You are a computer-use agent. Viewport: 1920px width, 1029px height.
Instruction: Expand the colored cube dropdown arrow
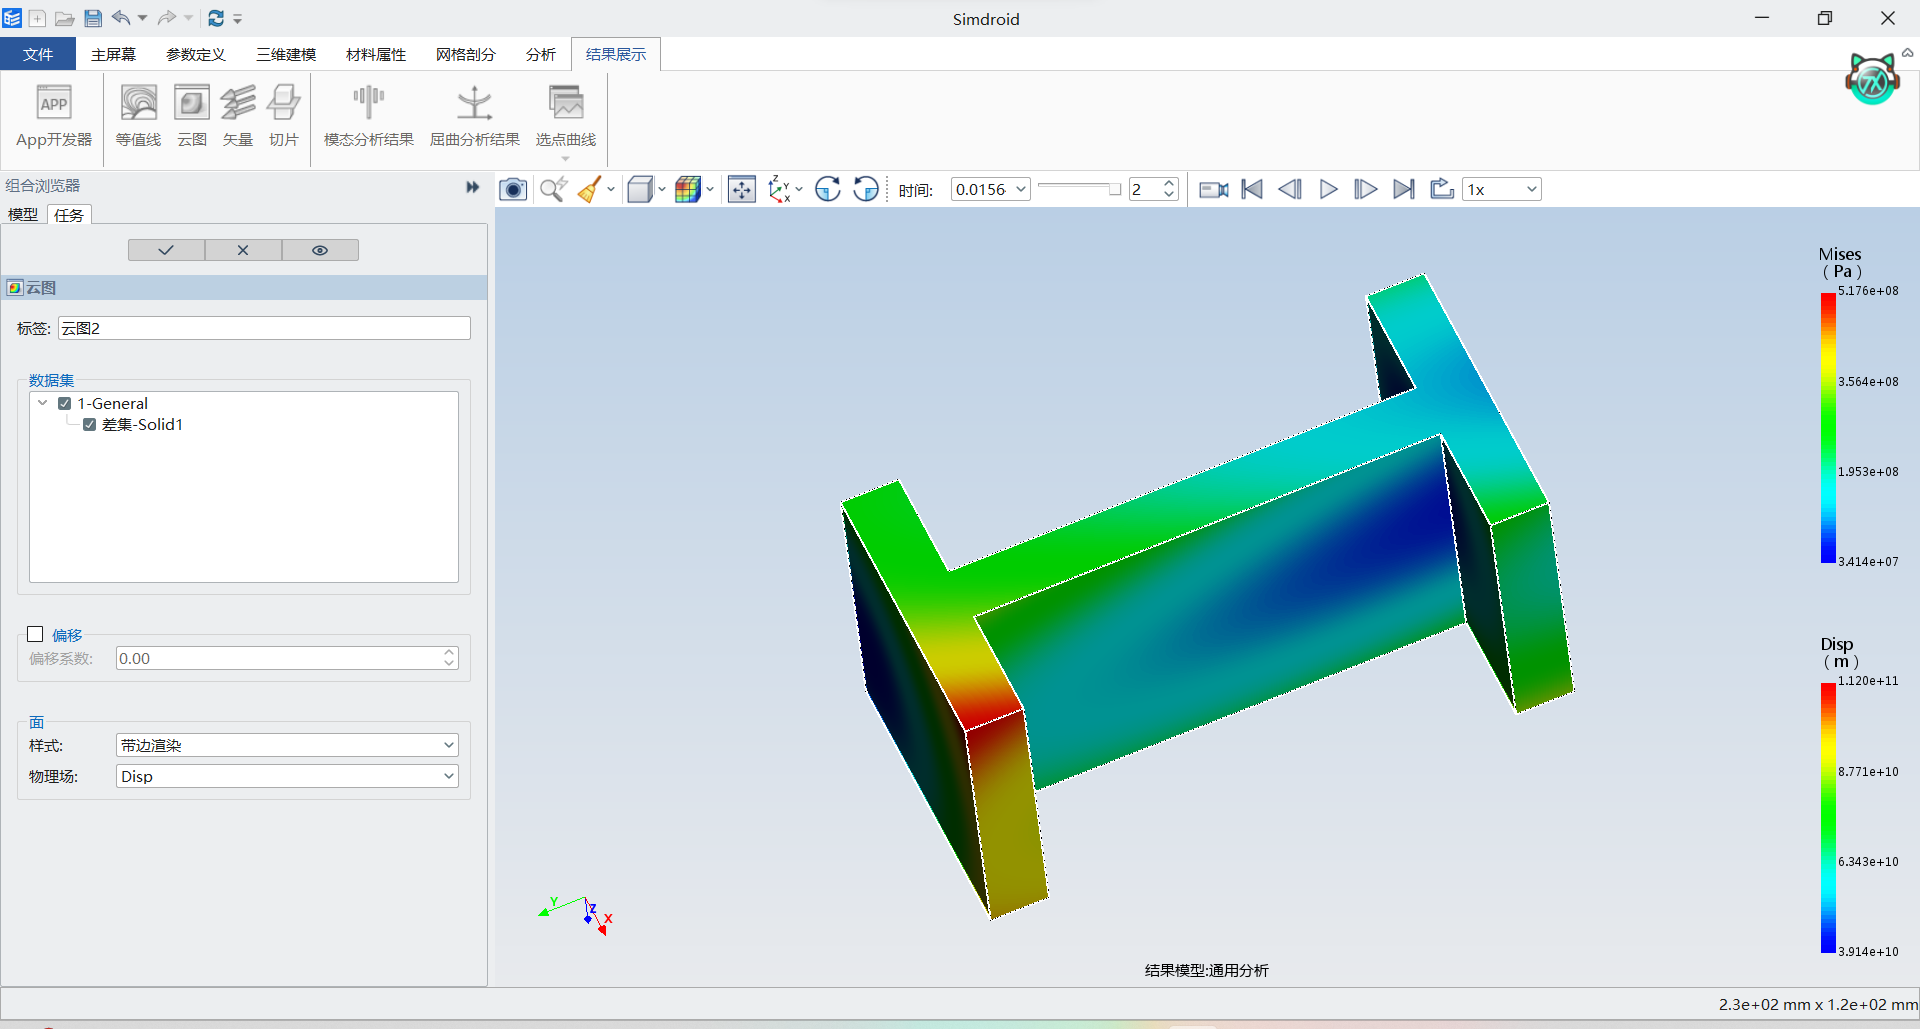coord(710,189)
